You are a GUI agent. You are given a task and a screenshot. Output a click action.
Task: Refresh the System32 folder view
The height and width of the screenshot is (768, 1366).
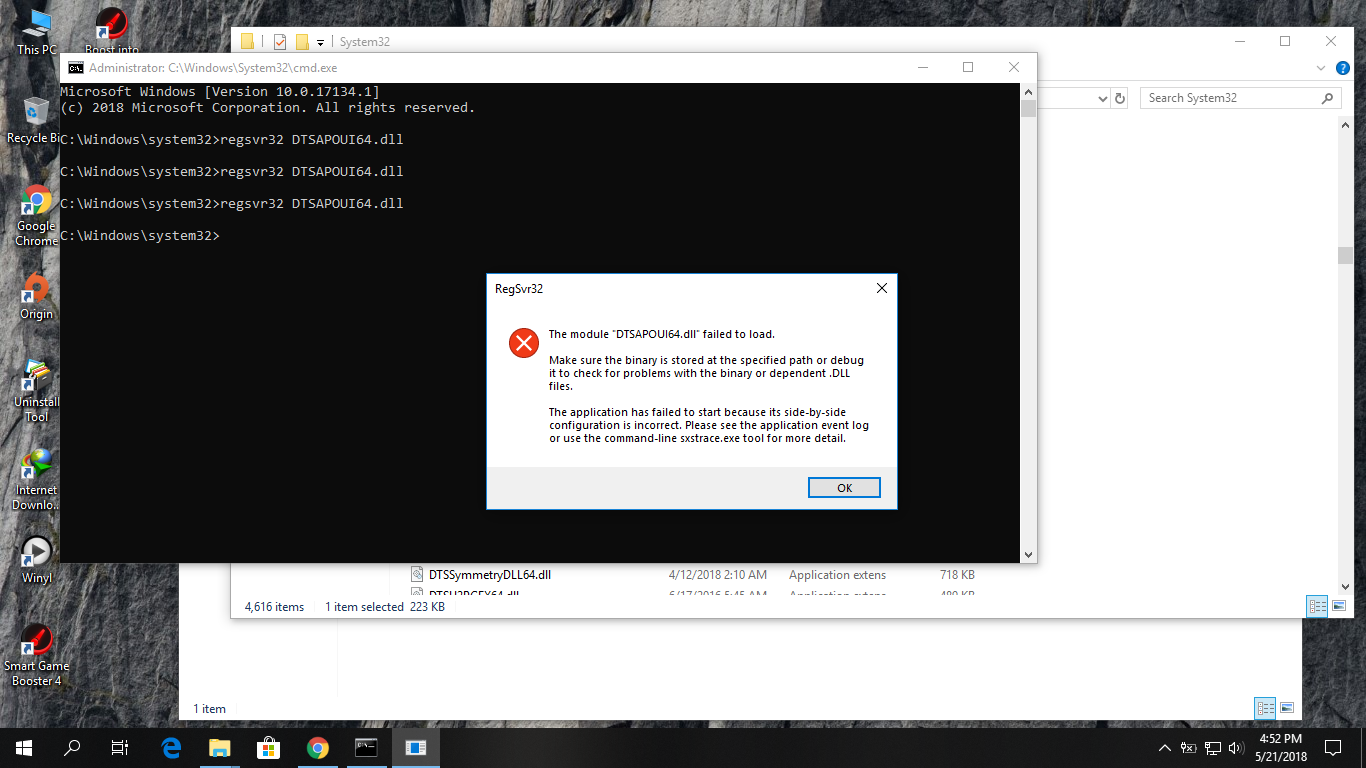(1120, 98)
